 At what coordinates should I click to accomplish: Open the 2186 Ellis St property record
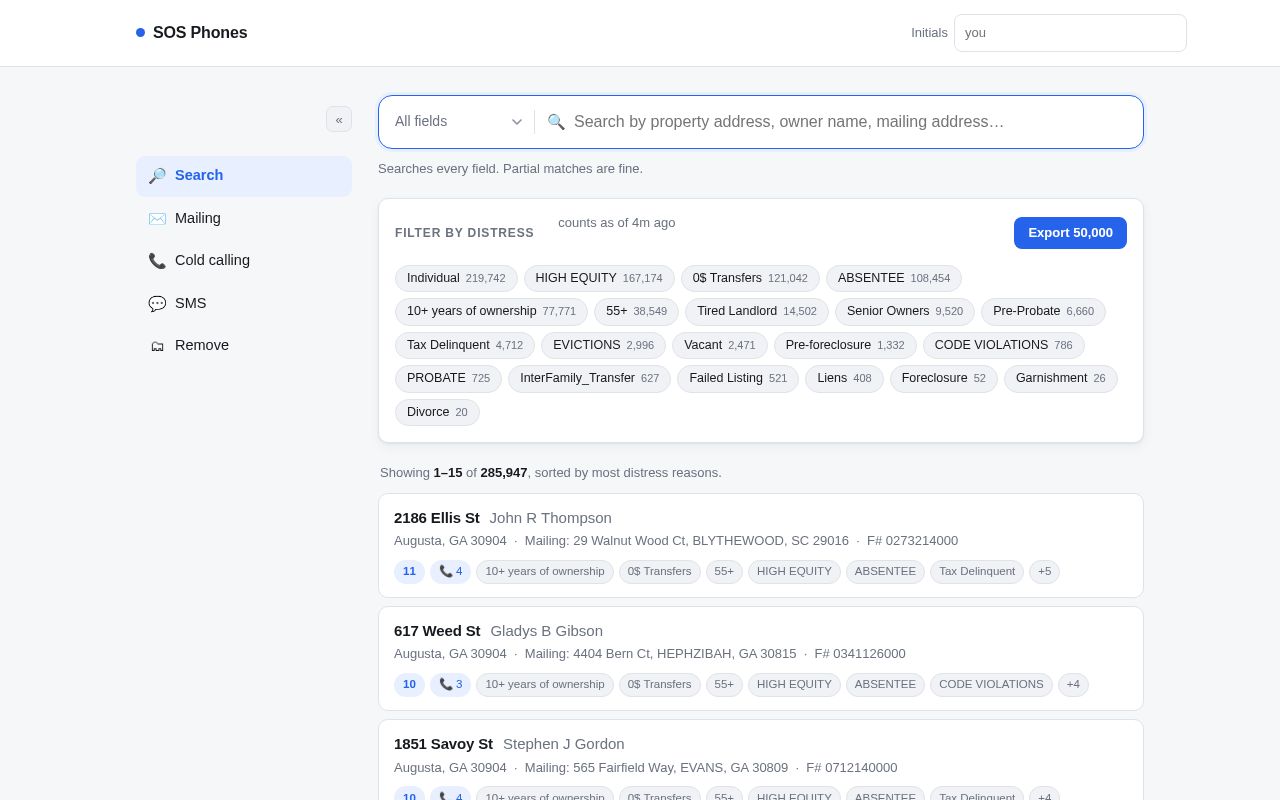pos(761,546)
